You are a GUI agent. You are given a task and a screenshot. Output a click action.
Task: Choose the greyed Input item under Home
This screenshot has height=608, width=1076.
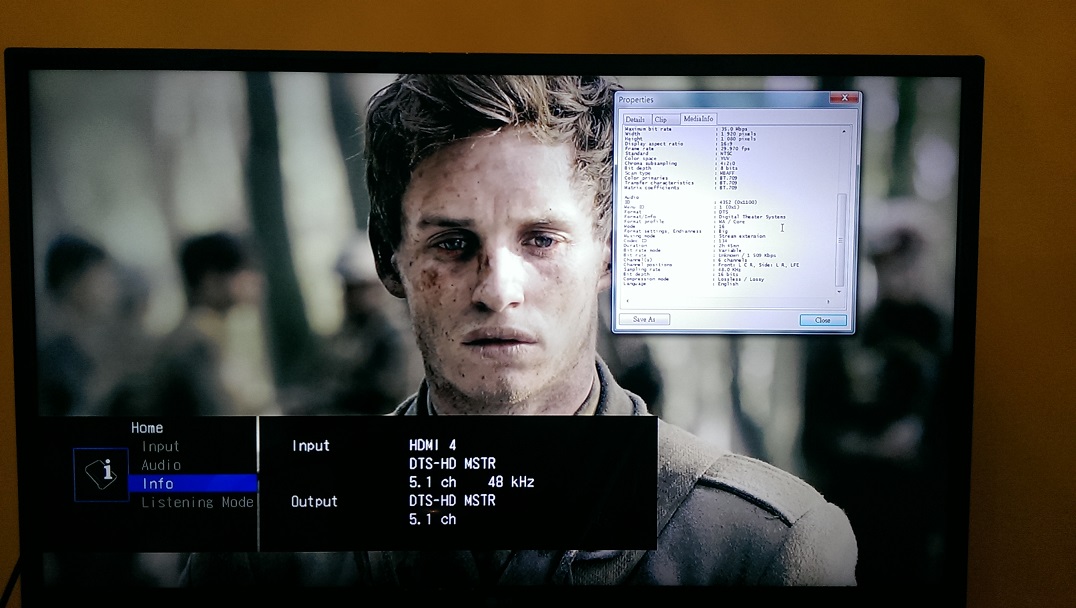click(160, 447)
